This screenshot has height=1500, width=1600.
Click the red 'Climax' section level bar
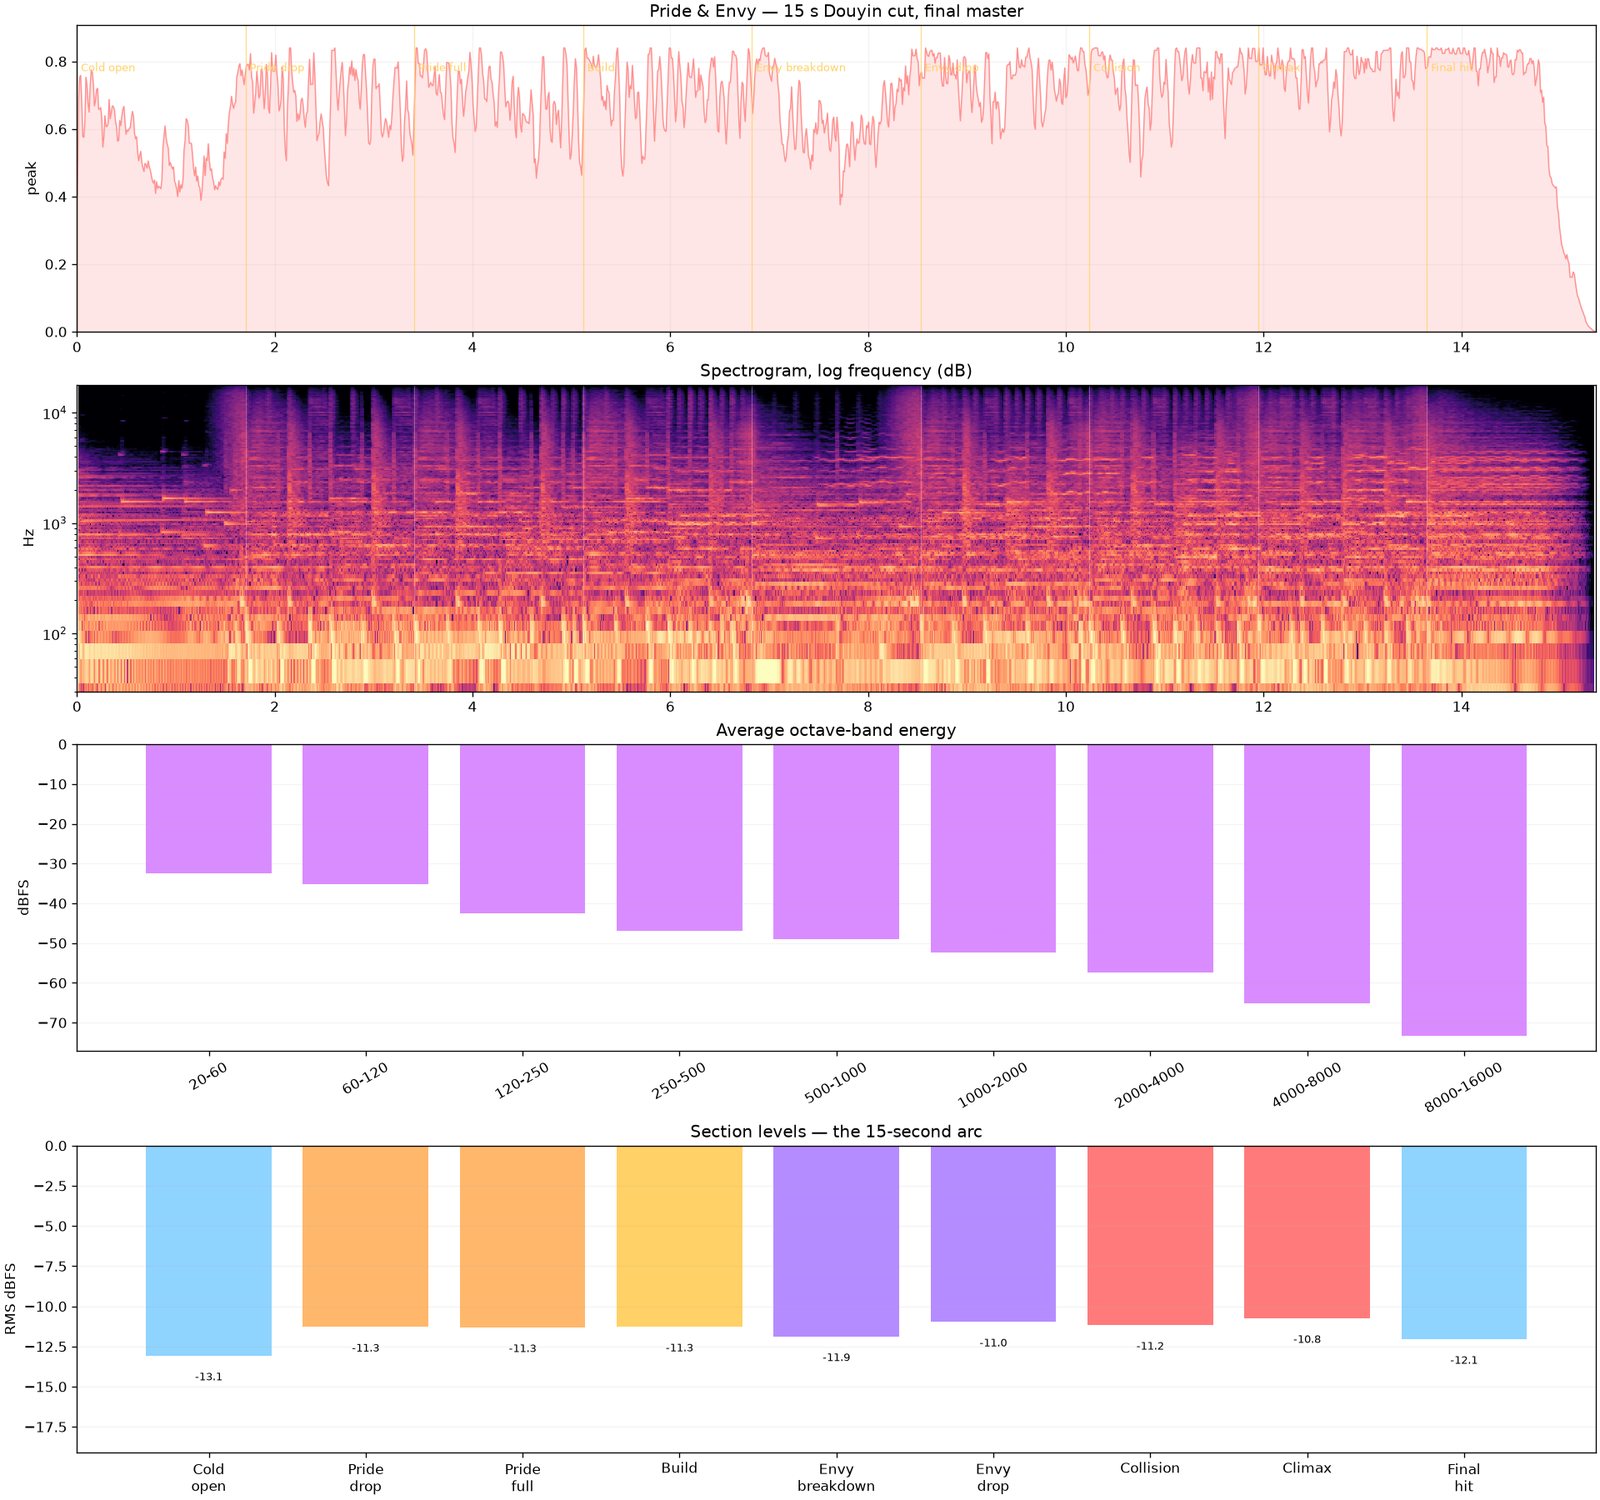1307,1232
